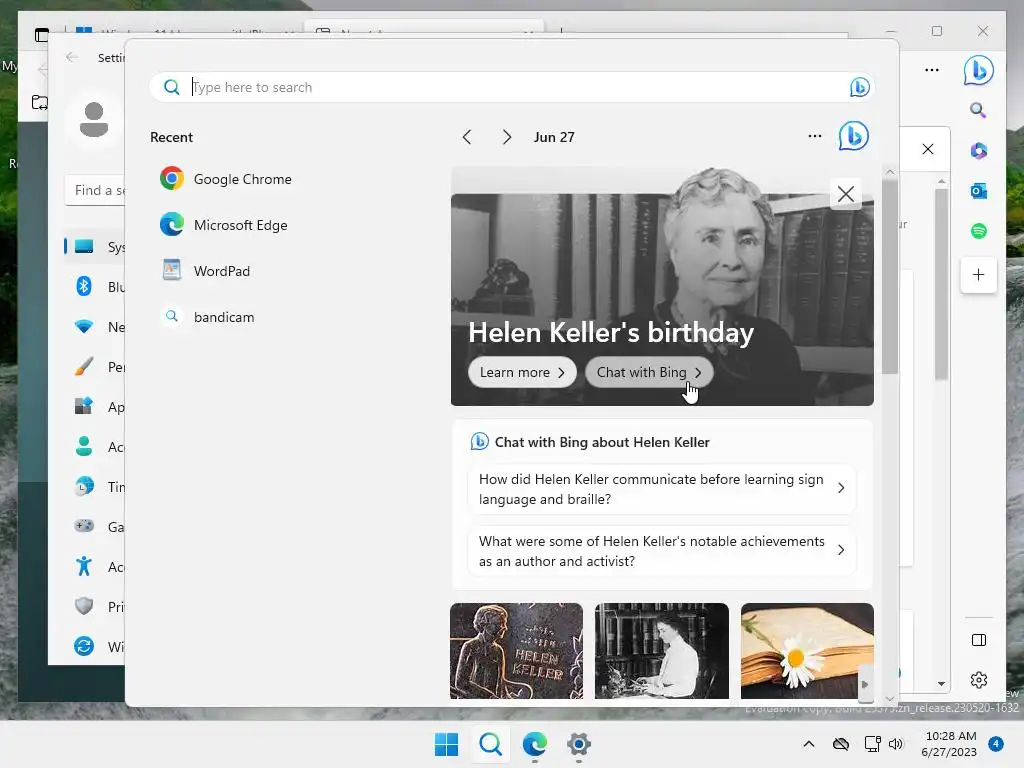The height and width of the screenshot is (768, 1024).
Task: Ask how Helen Keller communicated before sign language
Action: (662, 489)
